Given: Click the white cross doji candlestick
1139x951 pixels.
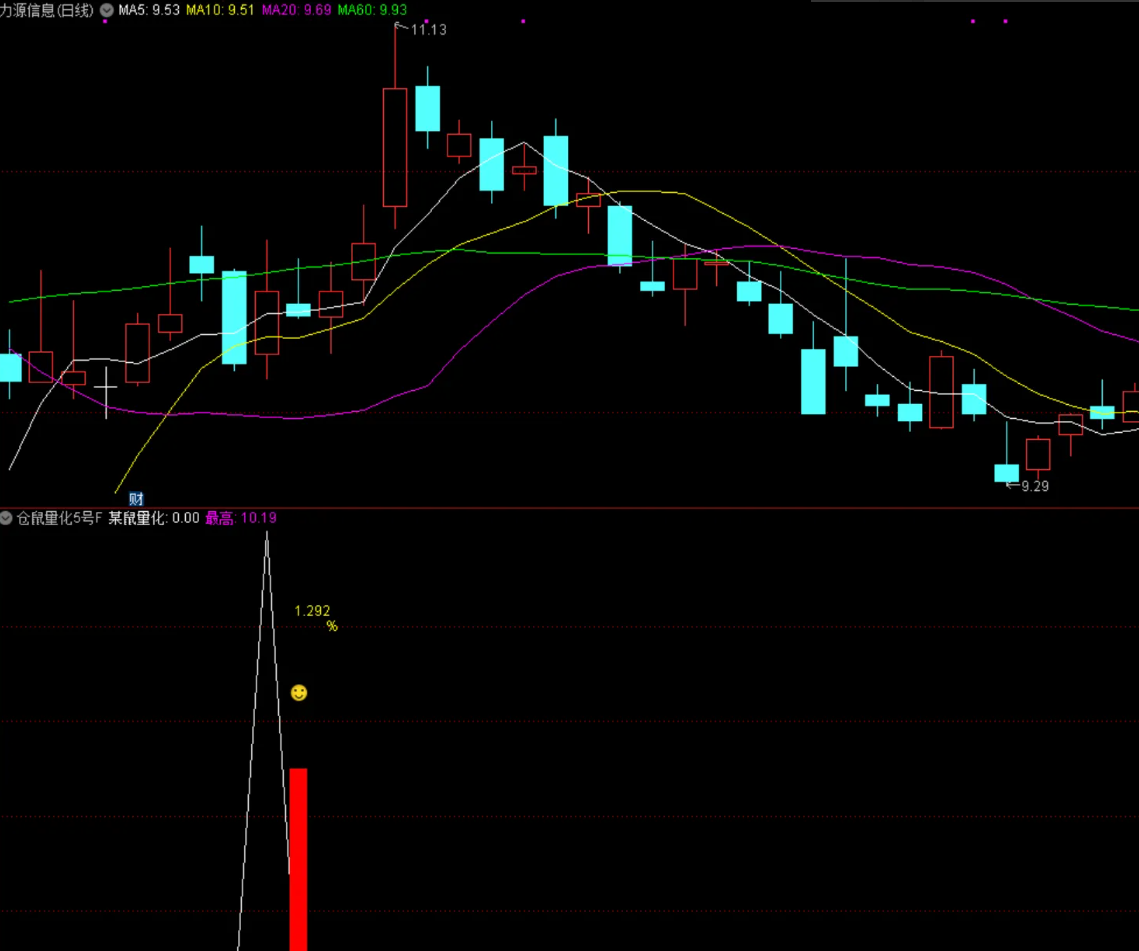Looking at the screenshot, I should 106,386.
